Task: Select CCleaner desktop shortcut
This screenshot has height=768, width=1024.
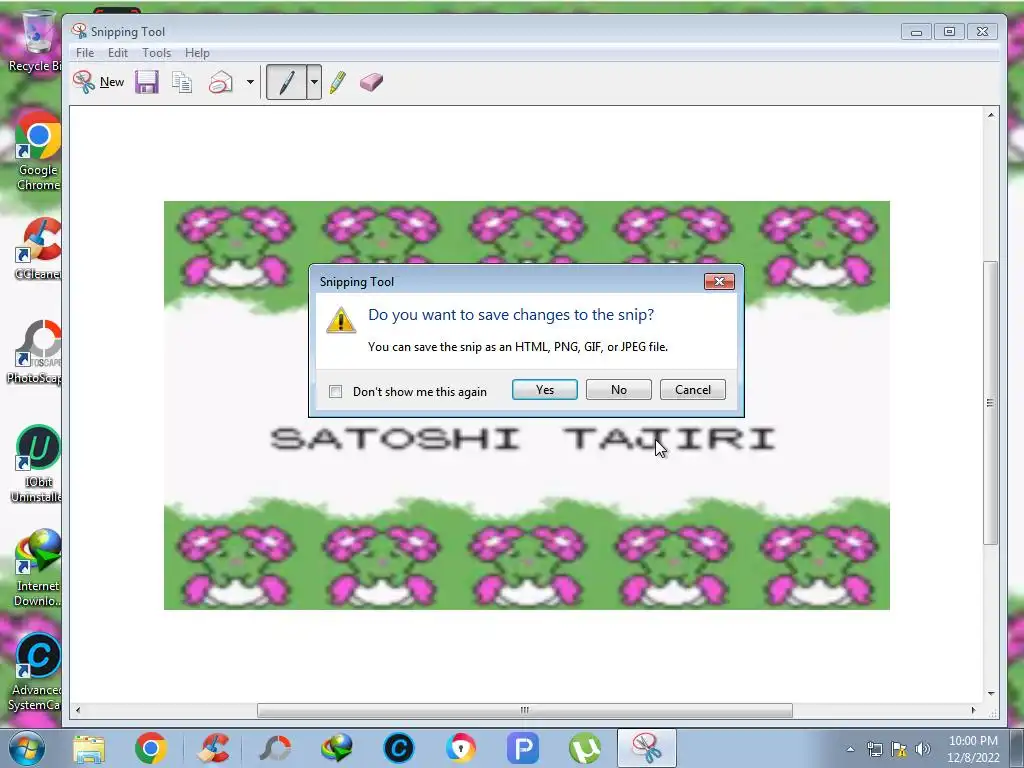Action: 38,249
